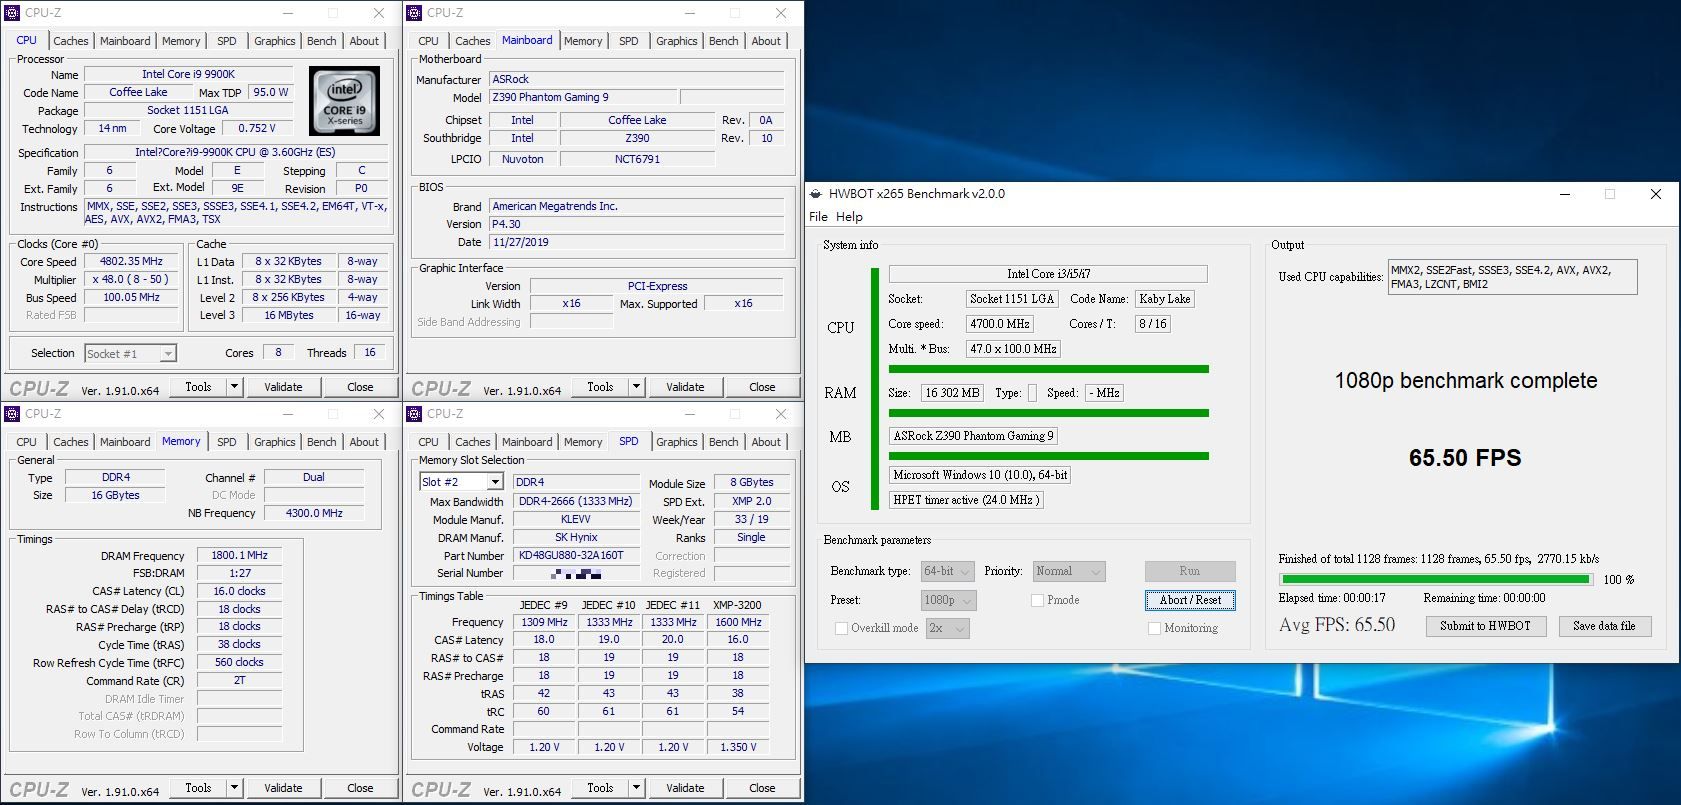The image size is (1681, 805).
Task: Open the File menu in HWBOT
Action: pyautogui.click(x=818, y=217)
